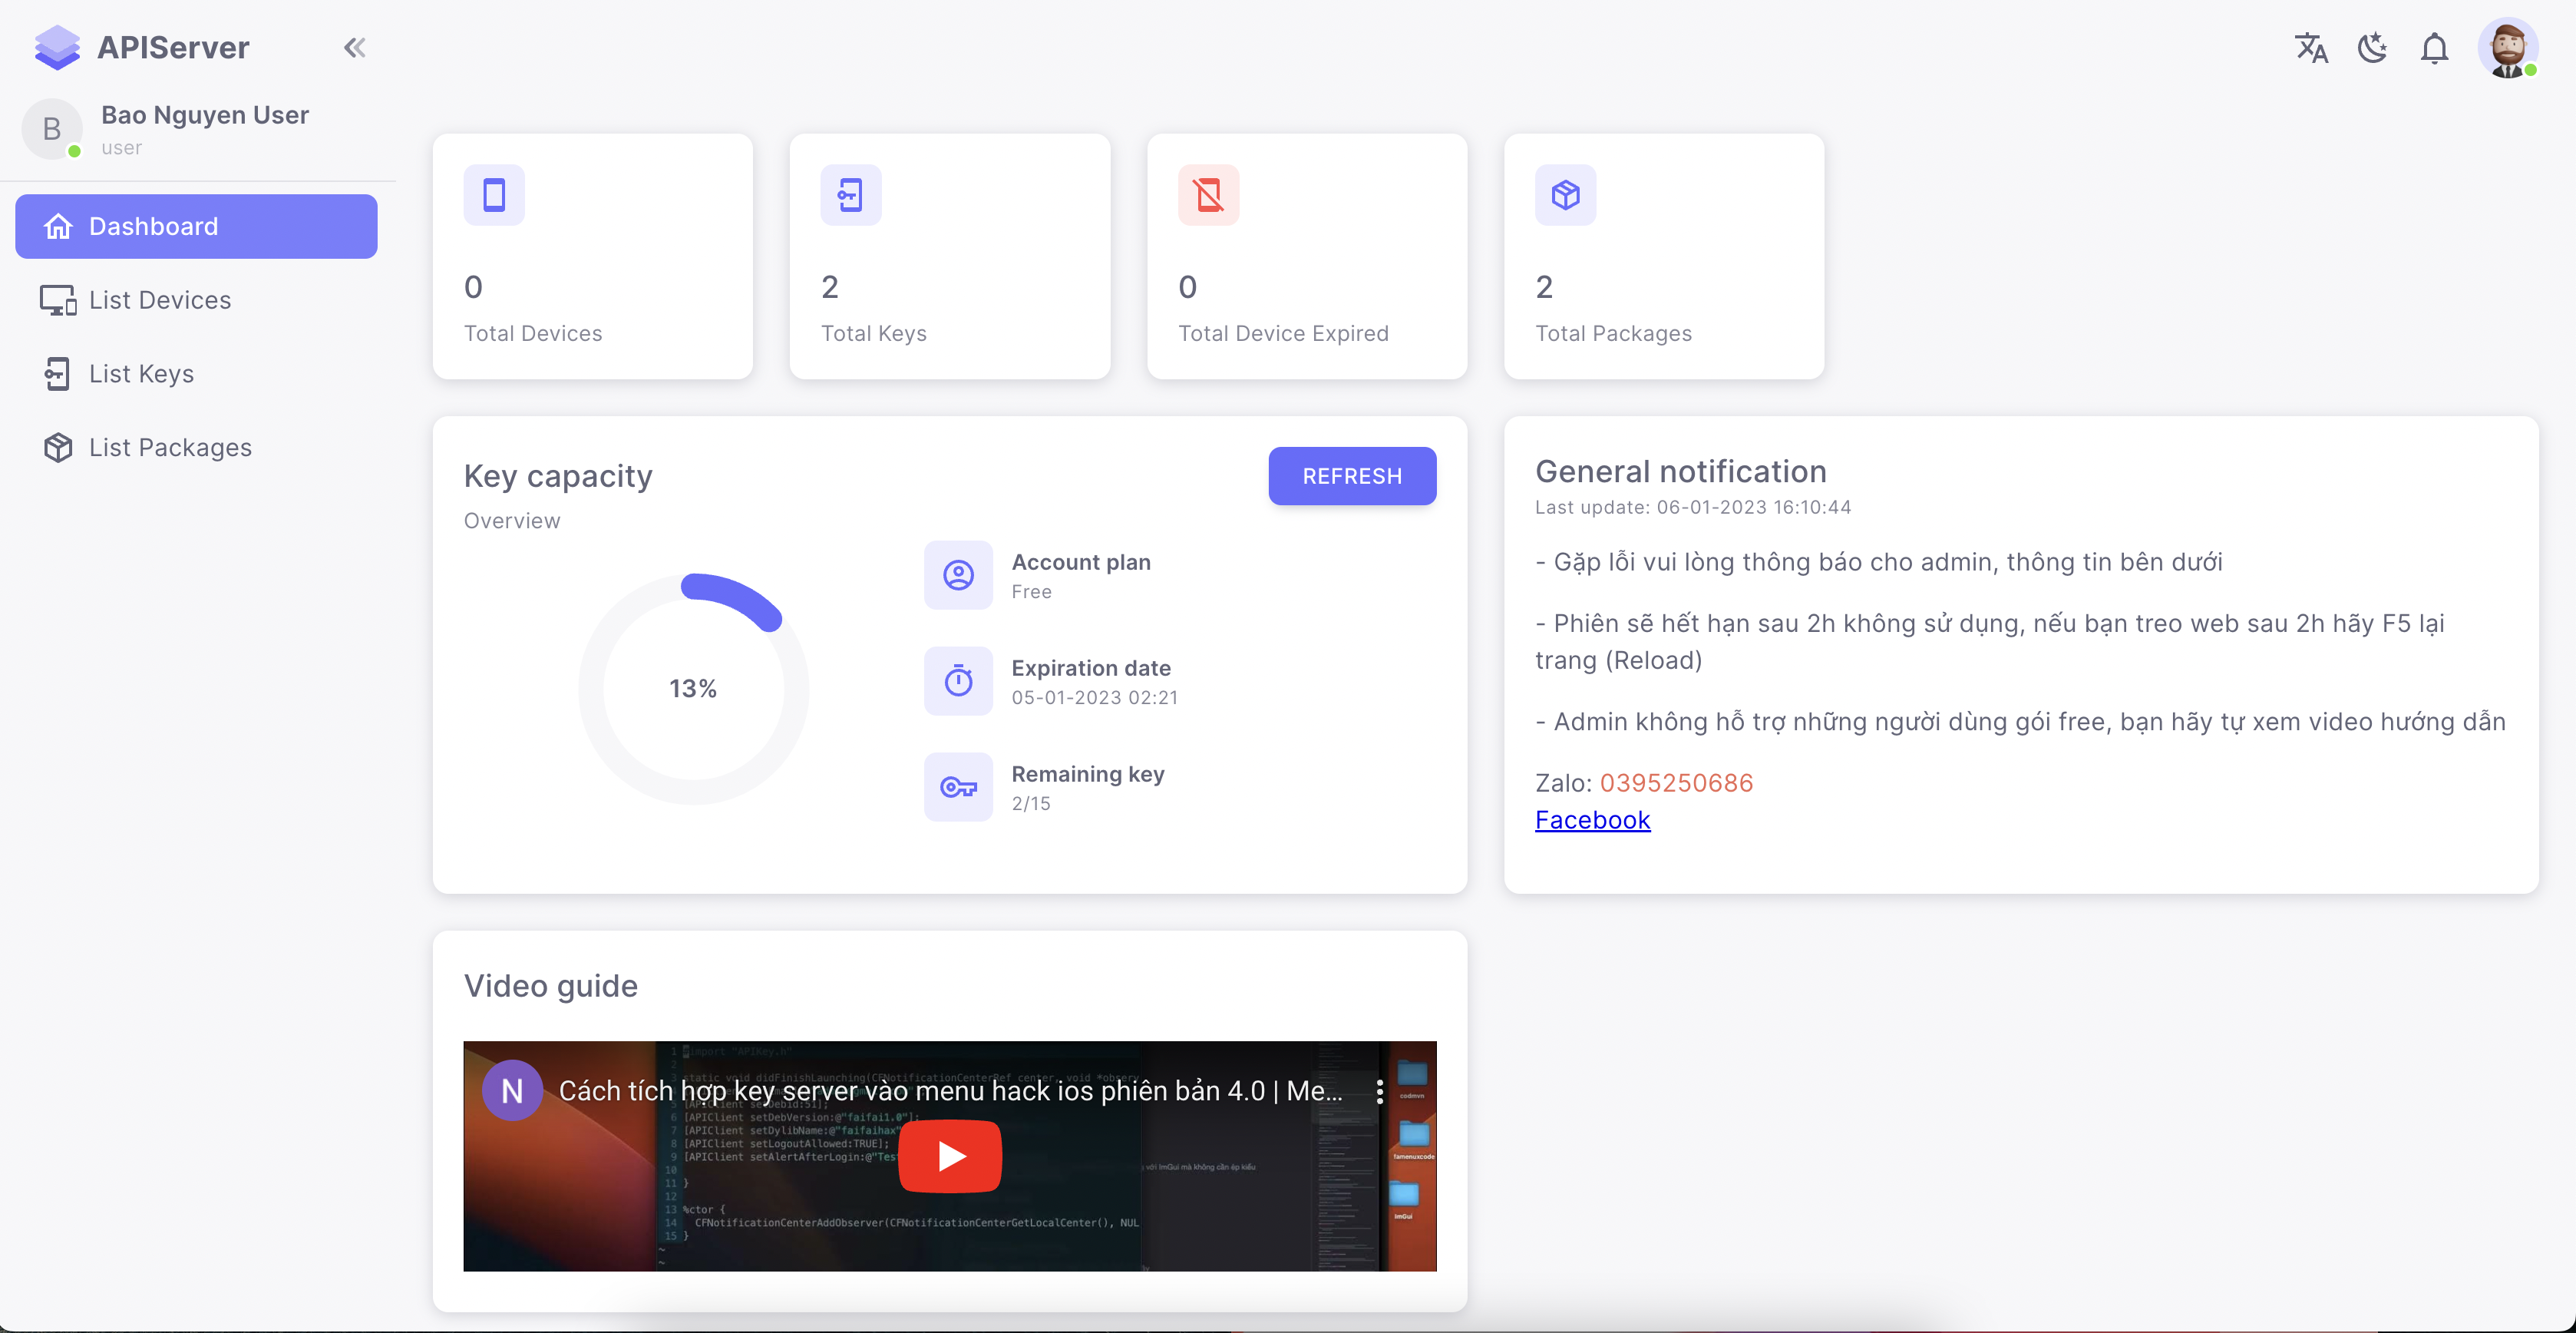Image resolution: width=2576 pixels, height=1333 pixels.
Task: Click the REFRESH button
Action: 1351,476
